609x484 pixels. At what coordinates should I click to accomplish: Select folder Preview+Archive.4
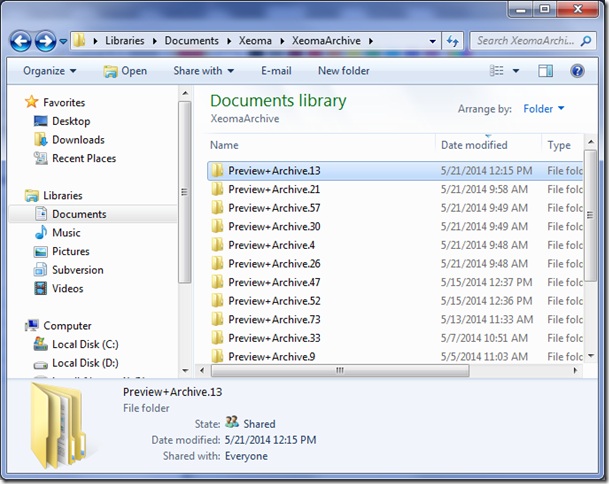395,245
